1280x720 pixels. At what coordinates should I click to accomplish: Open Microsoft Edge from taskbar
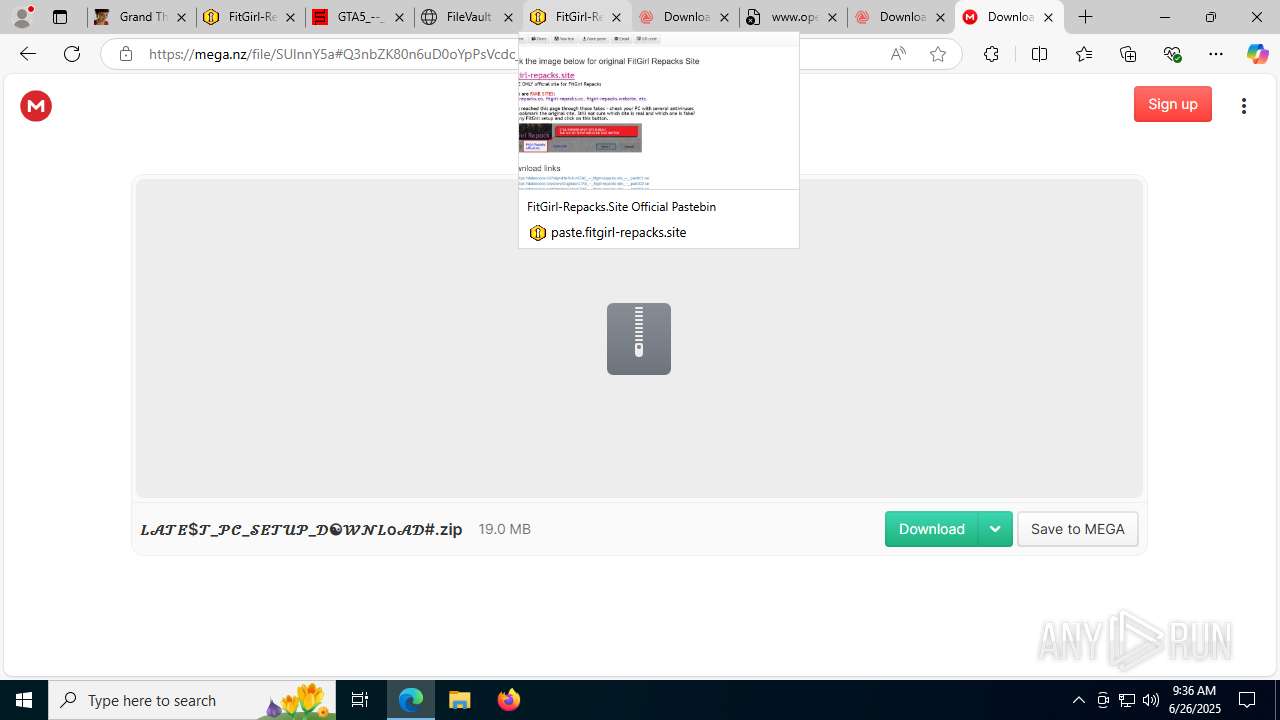click(411, 700)
